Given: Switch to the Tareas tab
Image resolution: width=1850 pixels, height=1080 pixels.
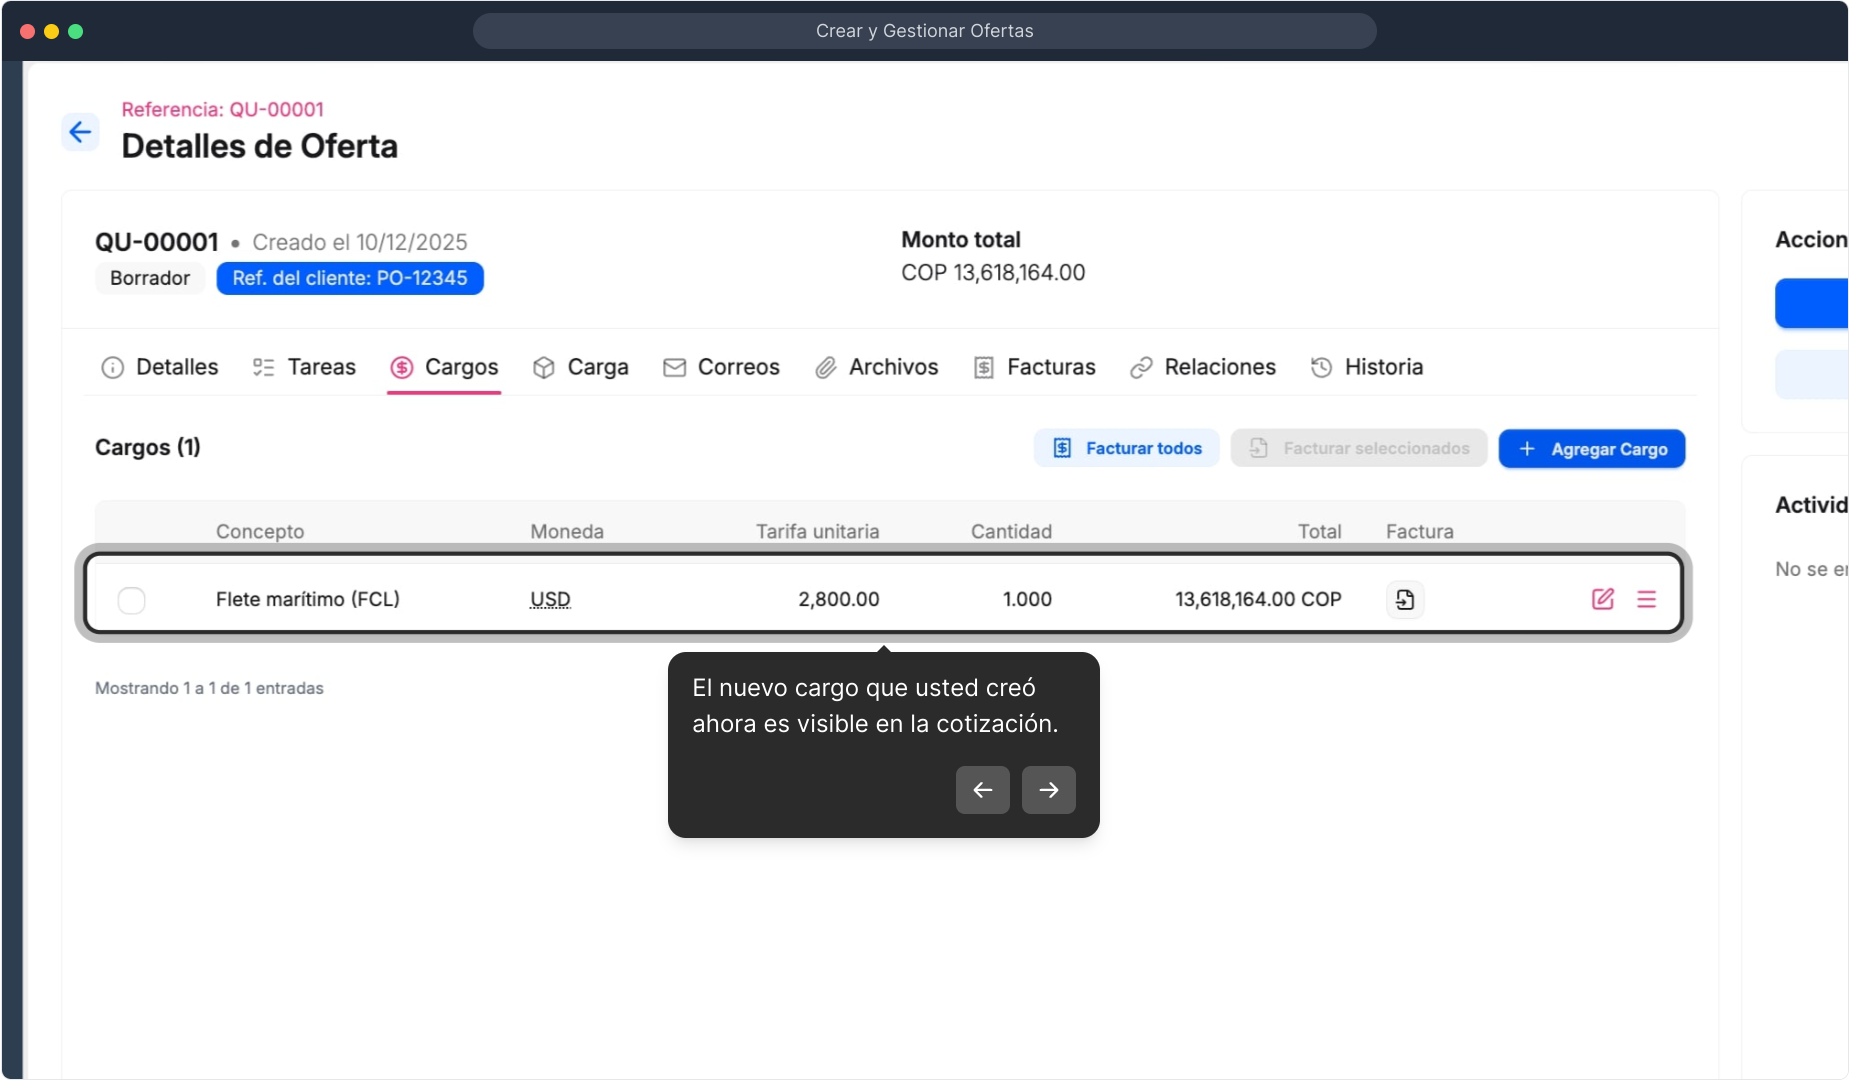Looking at the screenshot, I should point(304,367).
